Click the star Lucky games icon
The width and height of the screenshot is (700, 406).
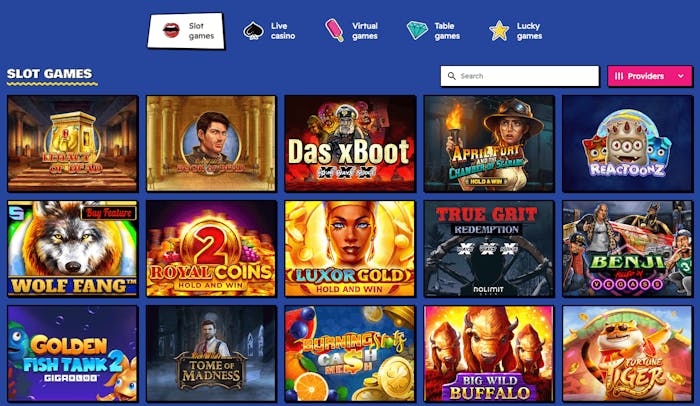[499, 31]
